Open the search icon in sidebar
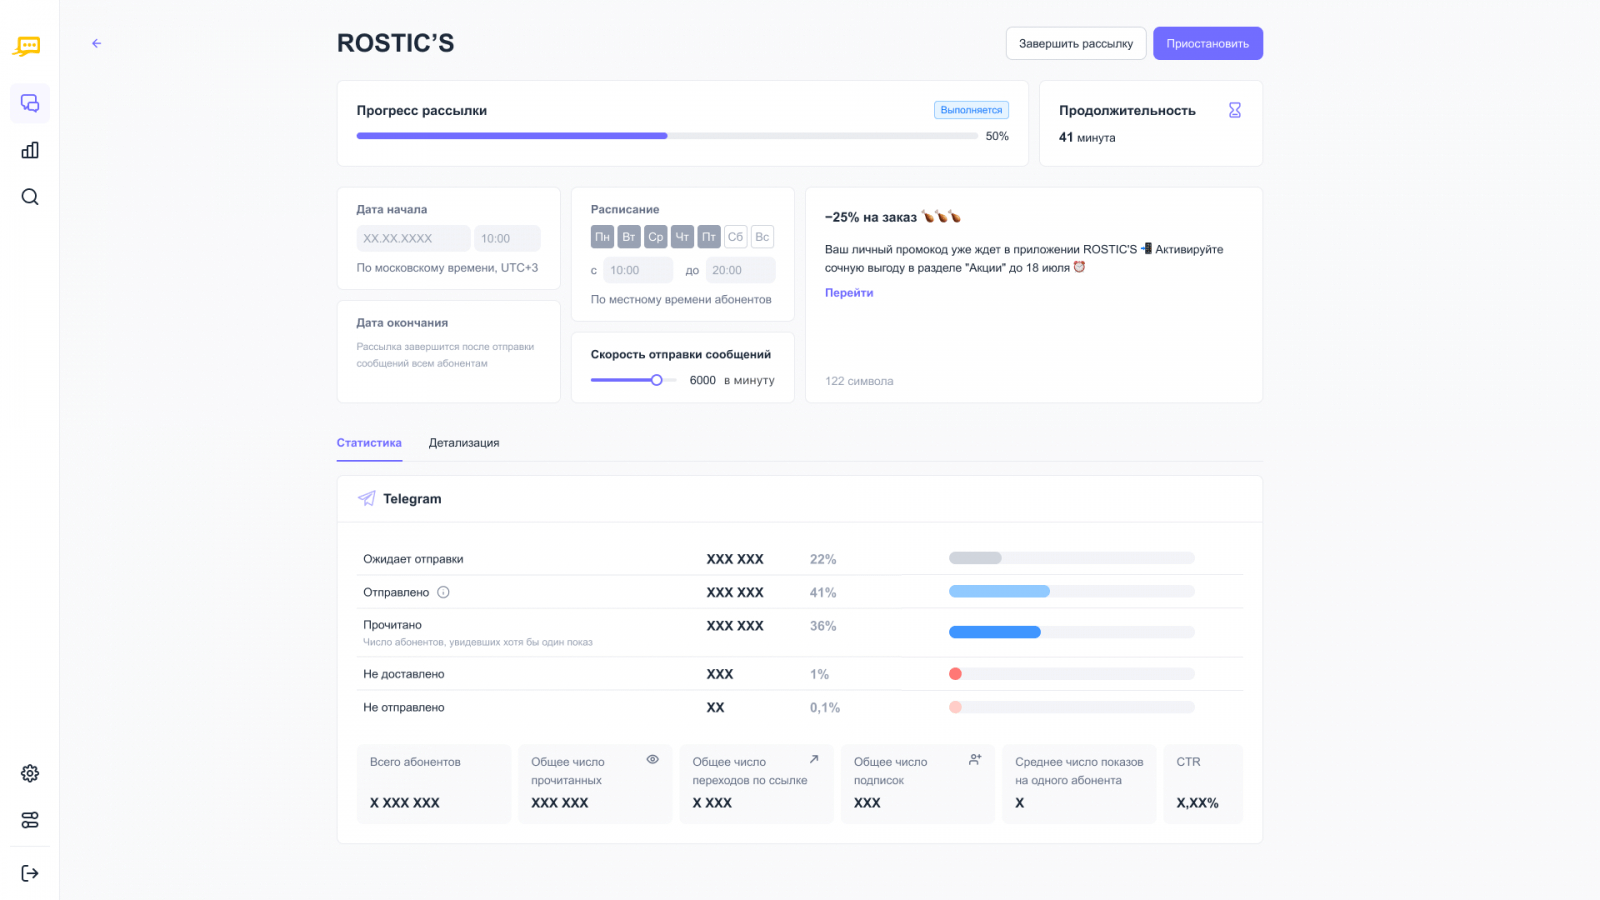 [30, 197]
